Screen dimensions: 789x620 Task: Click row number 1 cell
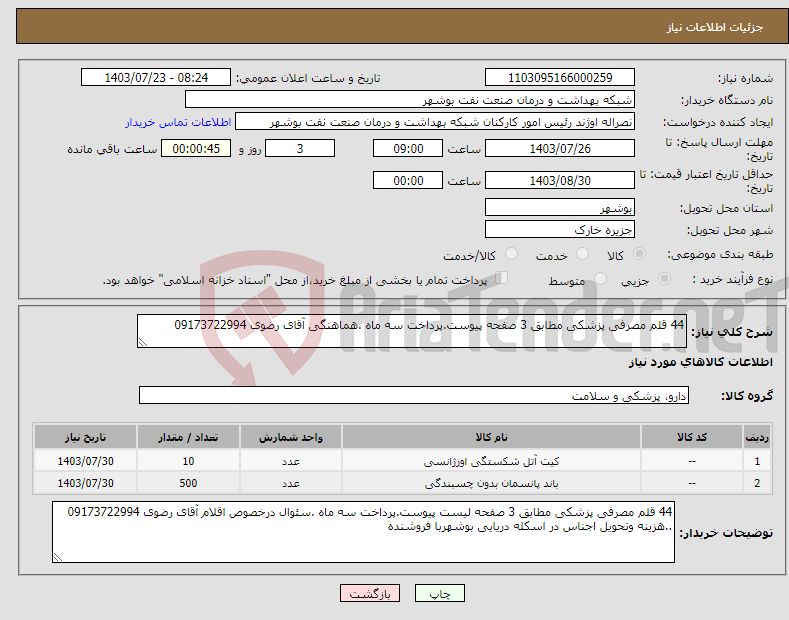(x=757, y=461)
